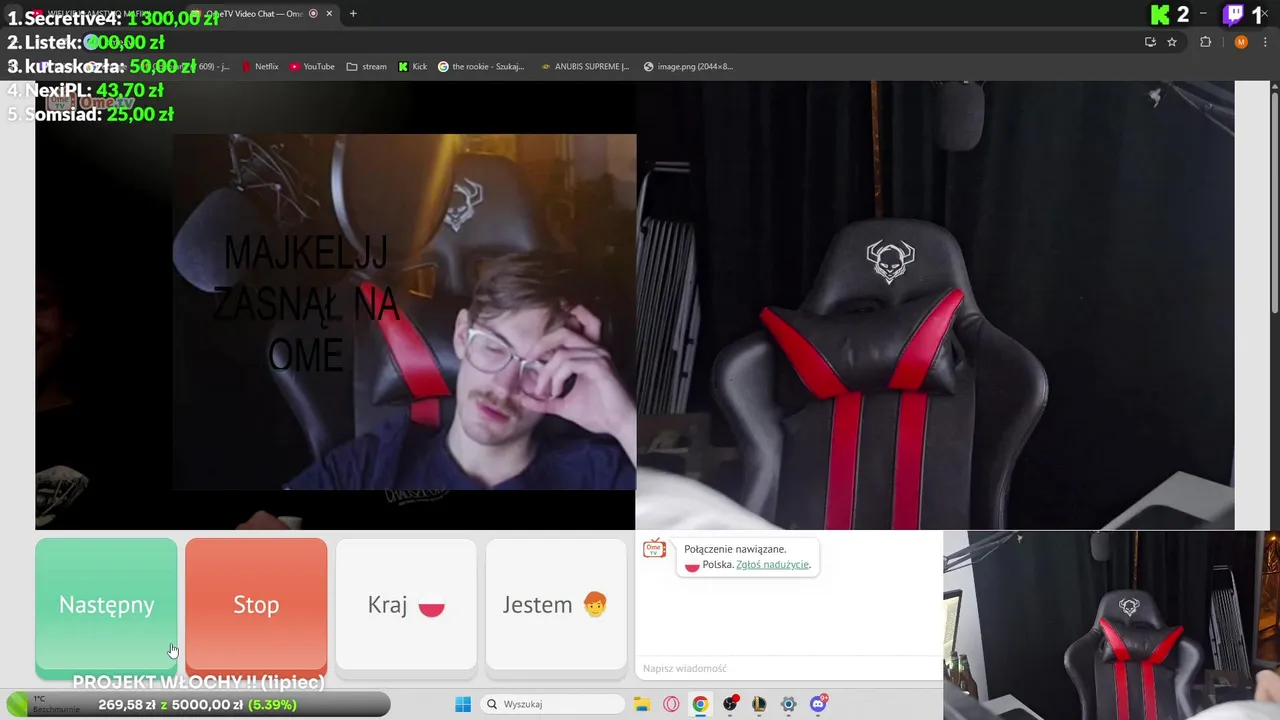Open the ANUBIS SUPREME bookmark
Image resolution: width=1280 pixels, height=720 pixels.
[x=585, y=67]
